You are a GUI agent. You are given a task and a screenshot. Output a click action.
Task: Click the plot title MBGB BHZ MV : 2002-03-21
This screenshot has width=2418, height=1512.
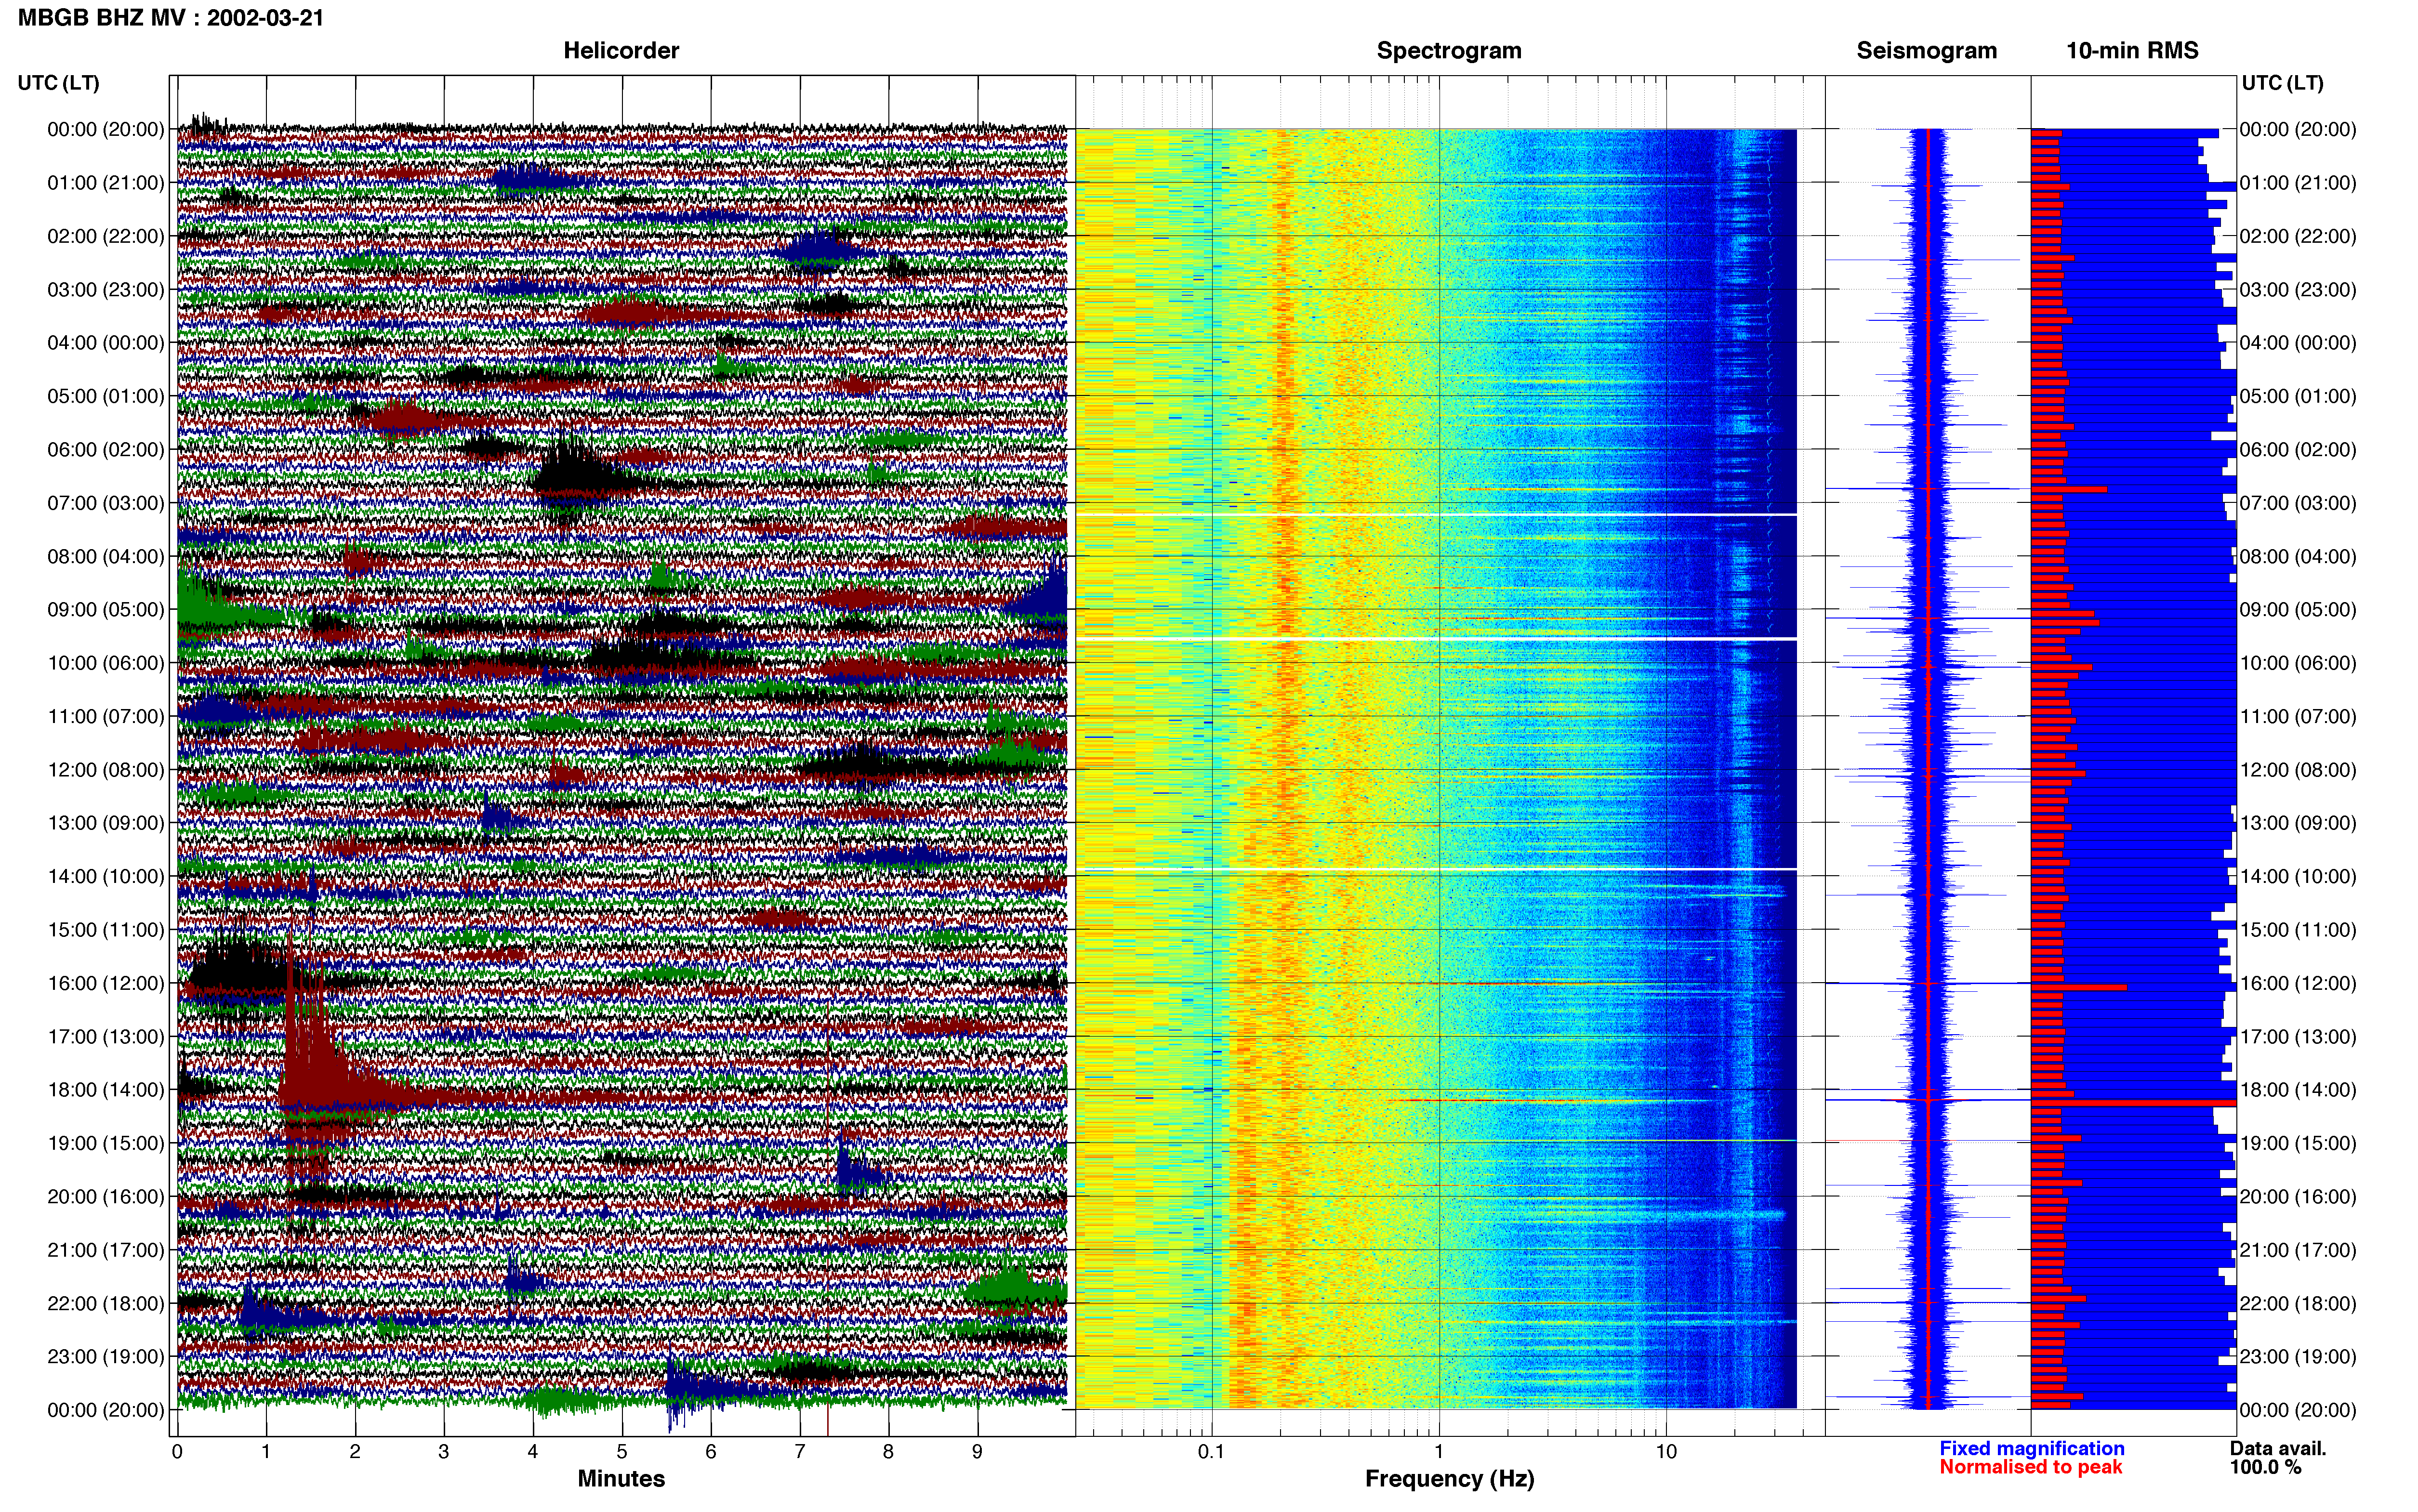[x=171, y=18]
